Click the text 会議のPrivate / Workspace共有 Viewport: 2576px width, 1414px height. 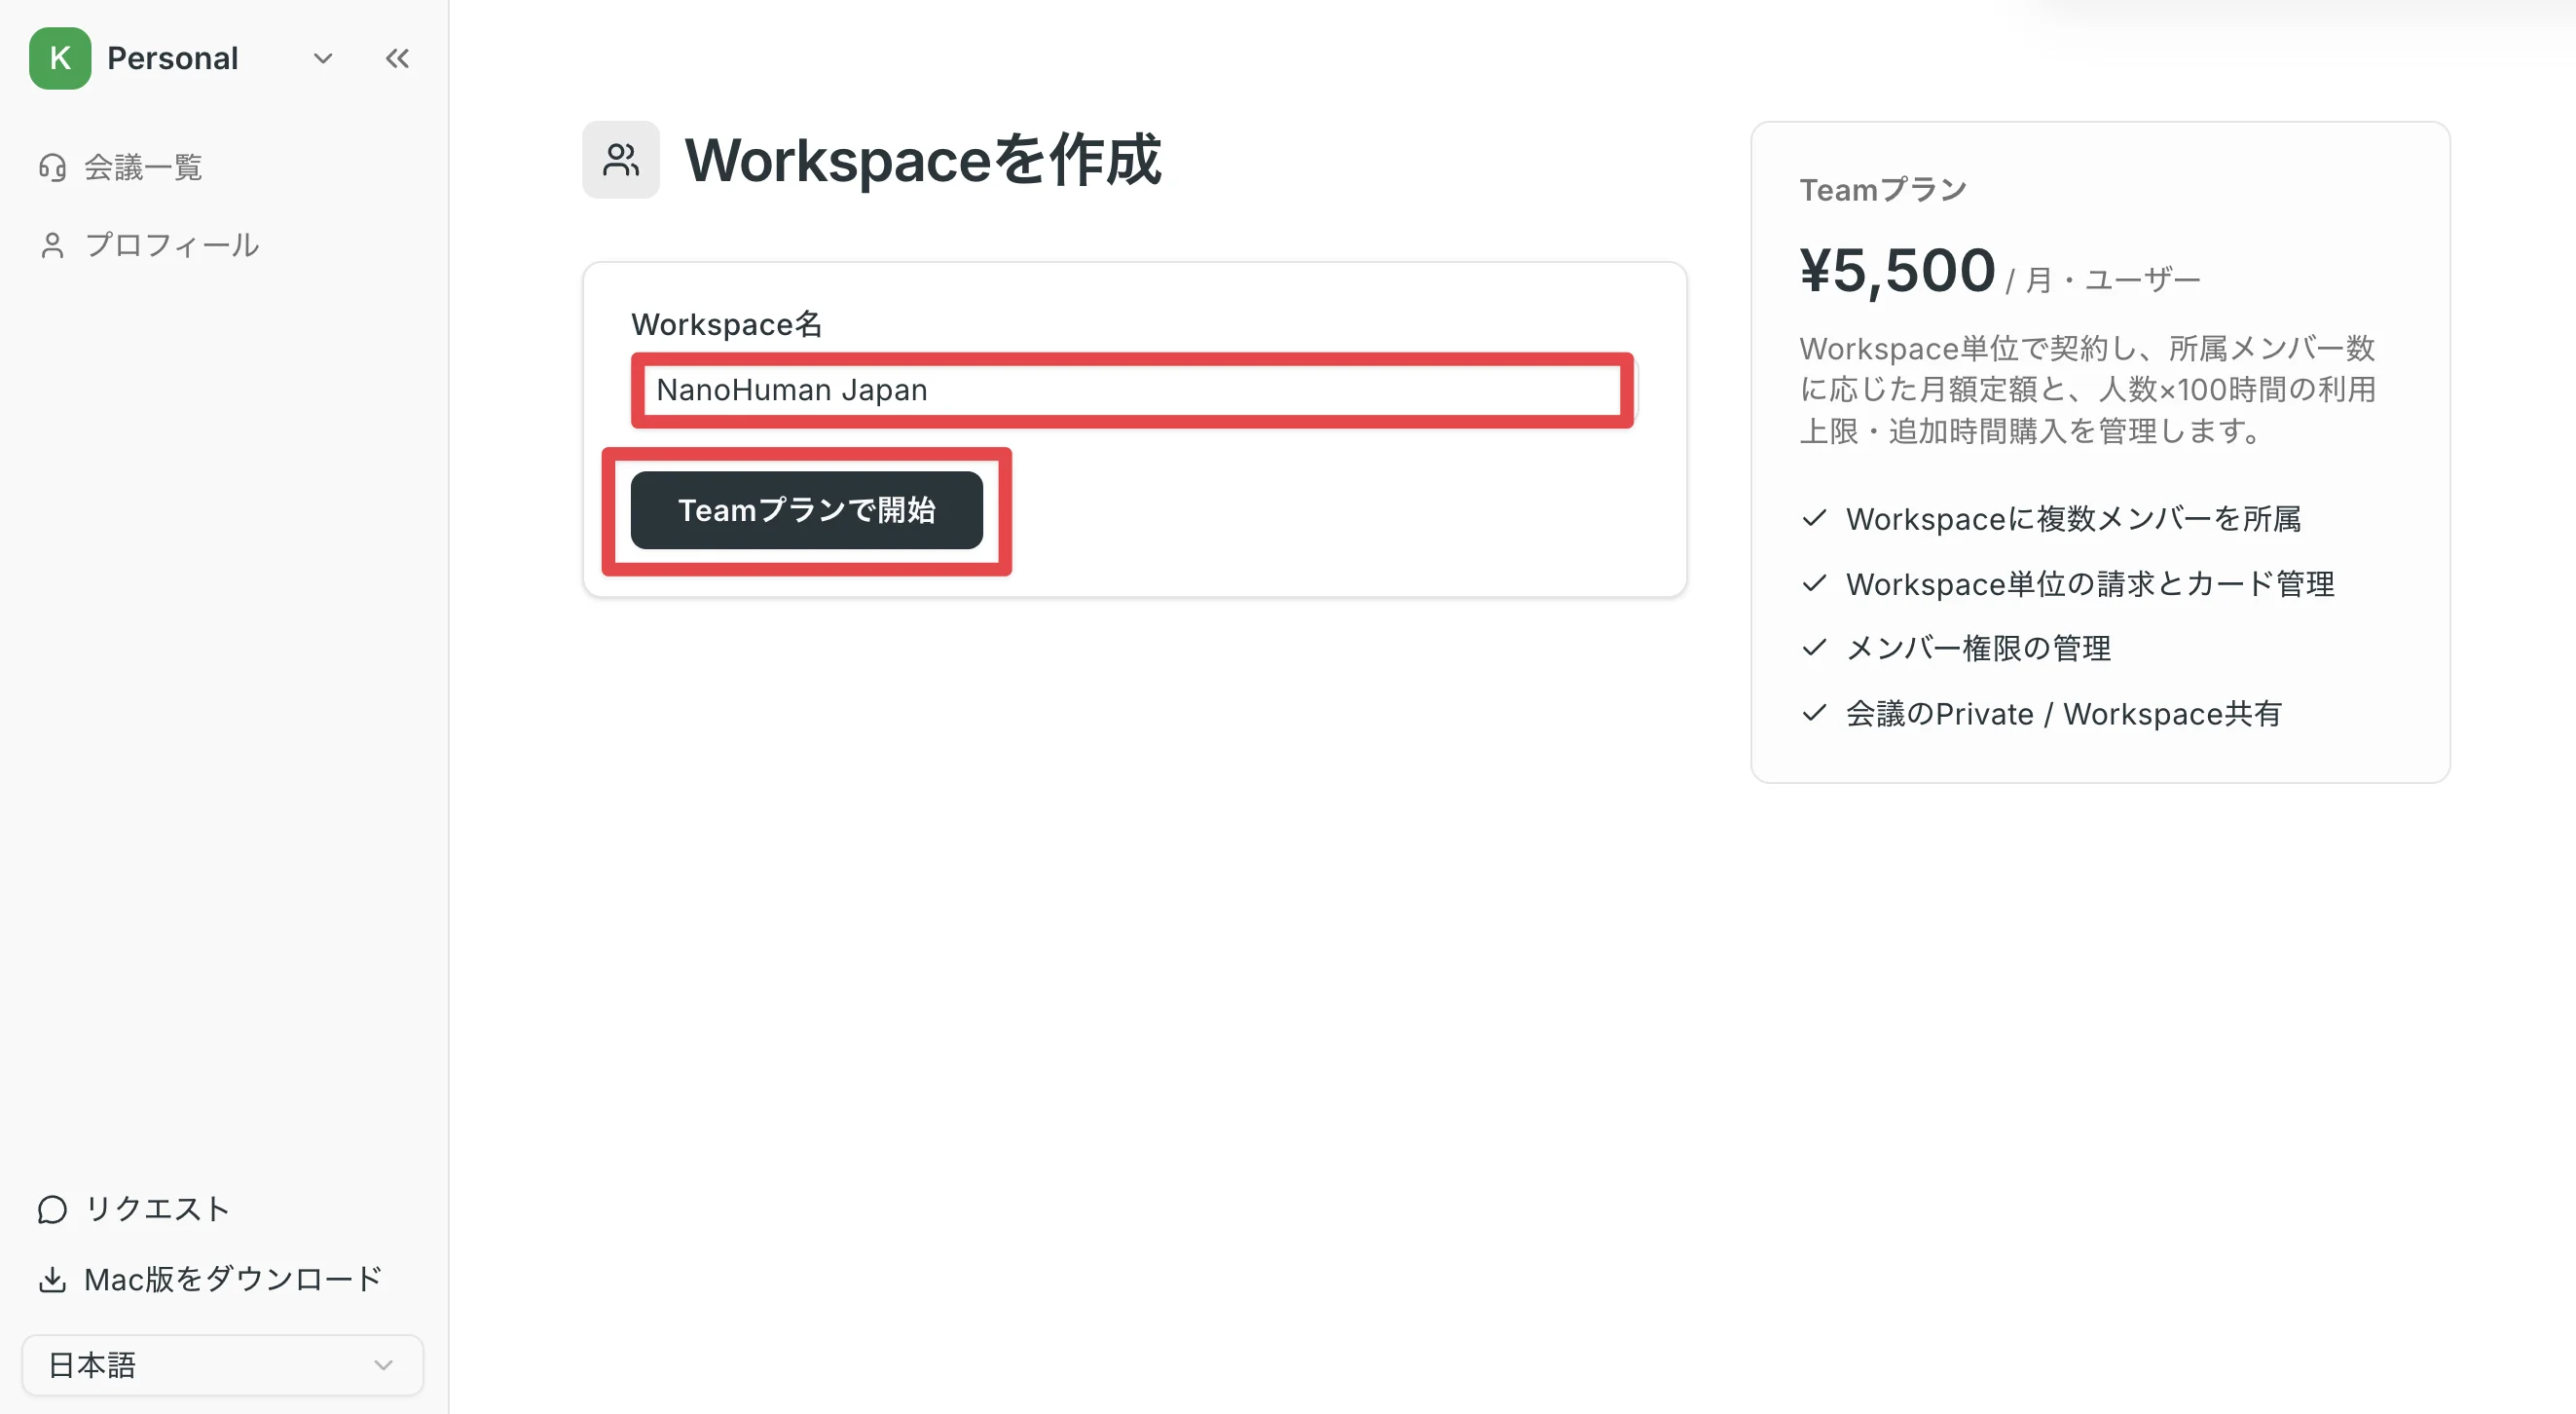coord(2064,714)
